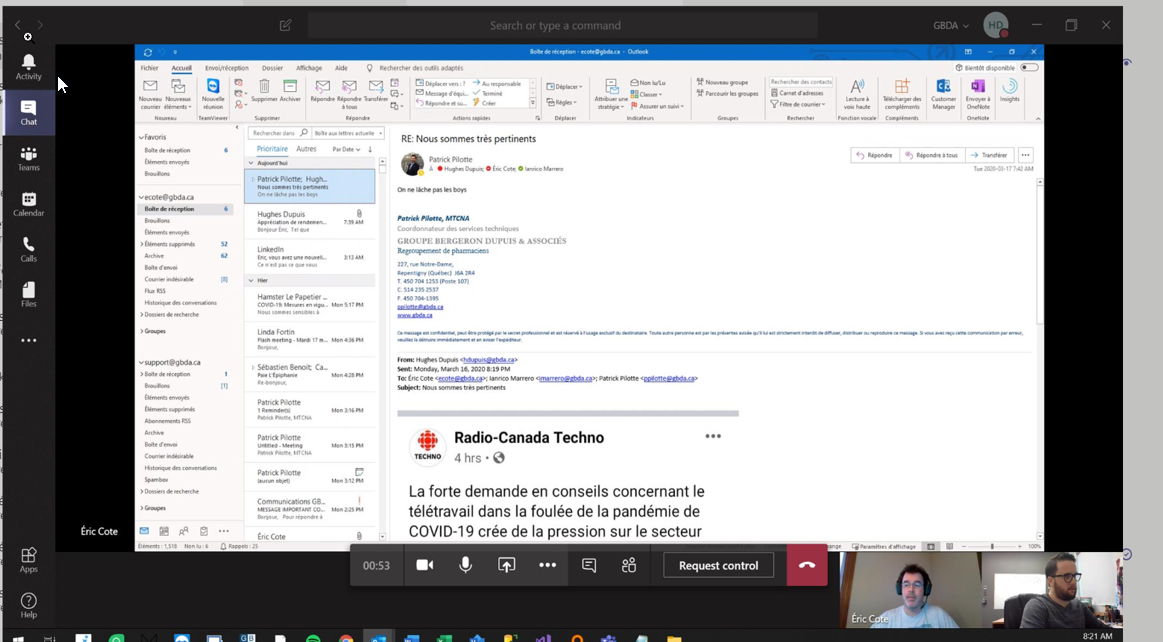Open Chat in the Teams sidebar
1163x642 pixels.
[x=28, y=113]
